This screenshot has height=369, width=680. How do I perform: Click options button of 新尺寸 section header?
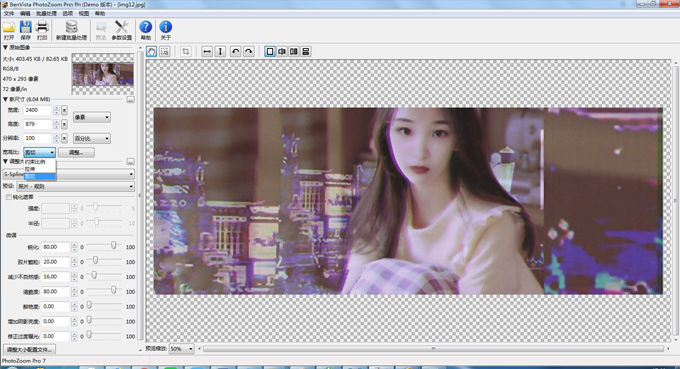(x=130, y=100)
